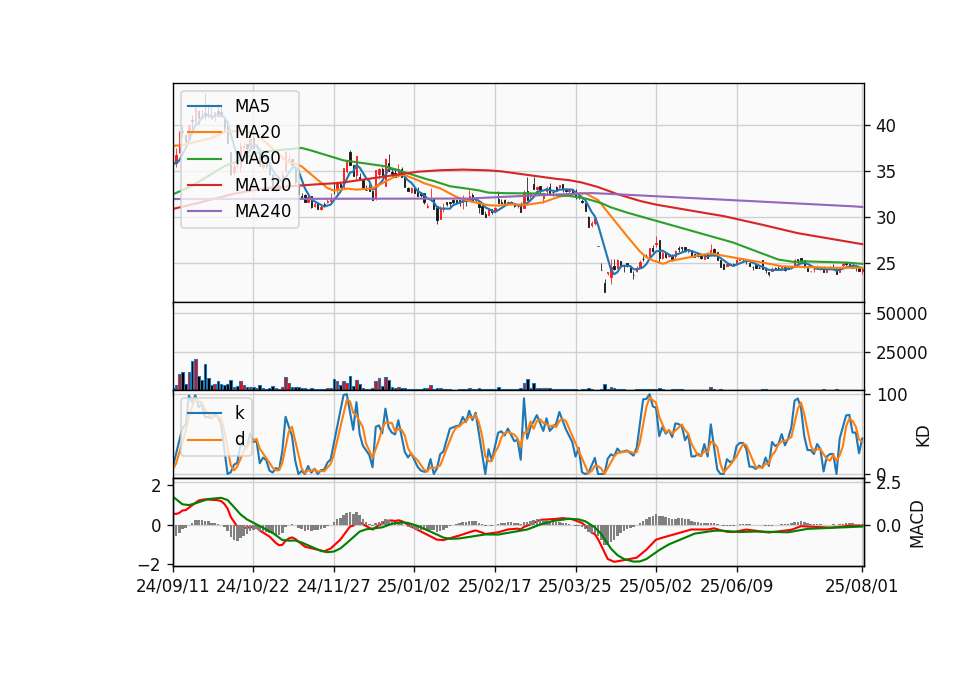This screenshot has height=690, width=960.
Task: Click the volume axis value 50000
Action: (901, 314)
